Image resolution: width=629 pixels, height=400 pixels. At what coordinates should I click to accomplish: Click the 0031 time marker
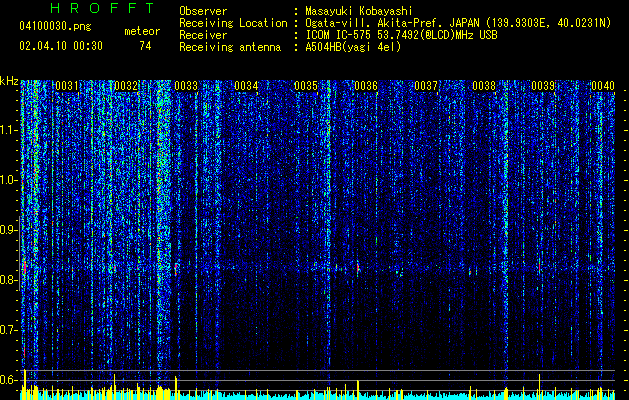[67, 86]
